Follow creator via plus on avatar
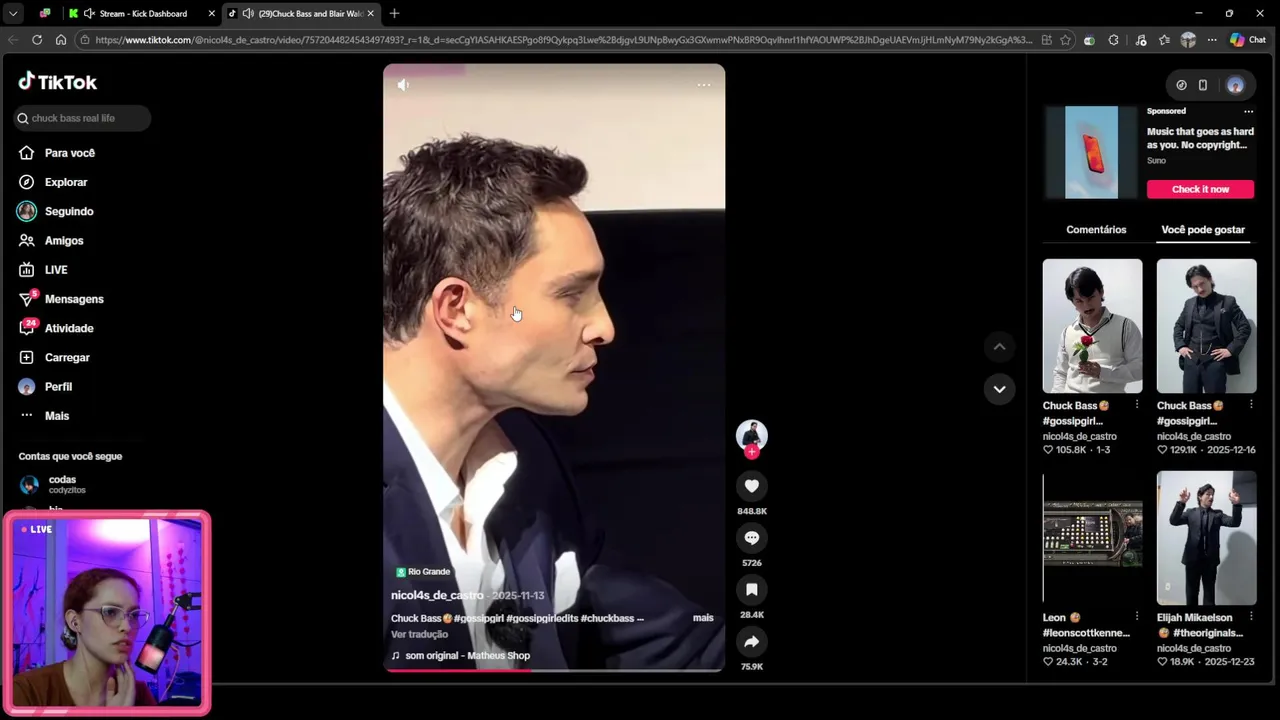 click(x=752, y=452)
